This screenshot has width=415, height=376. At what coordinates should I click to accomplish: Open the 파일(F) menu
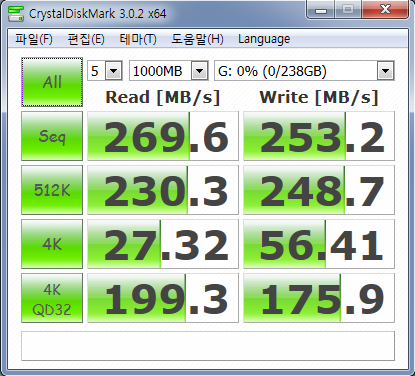pos(34,39)
